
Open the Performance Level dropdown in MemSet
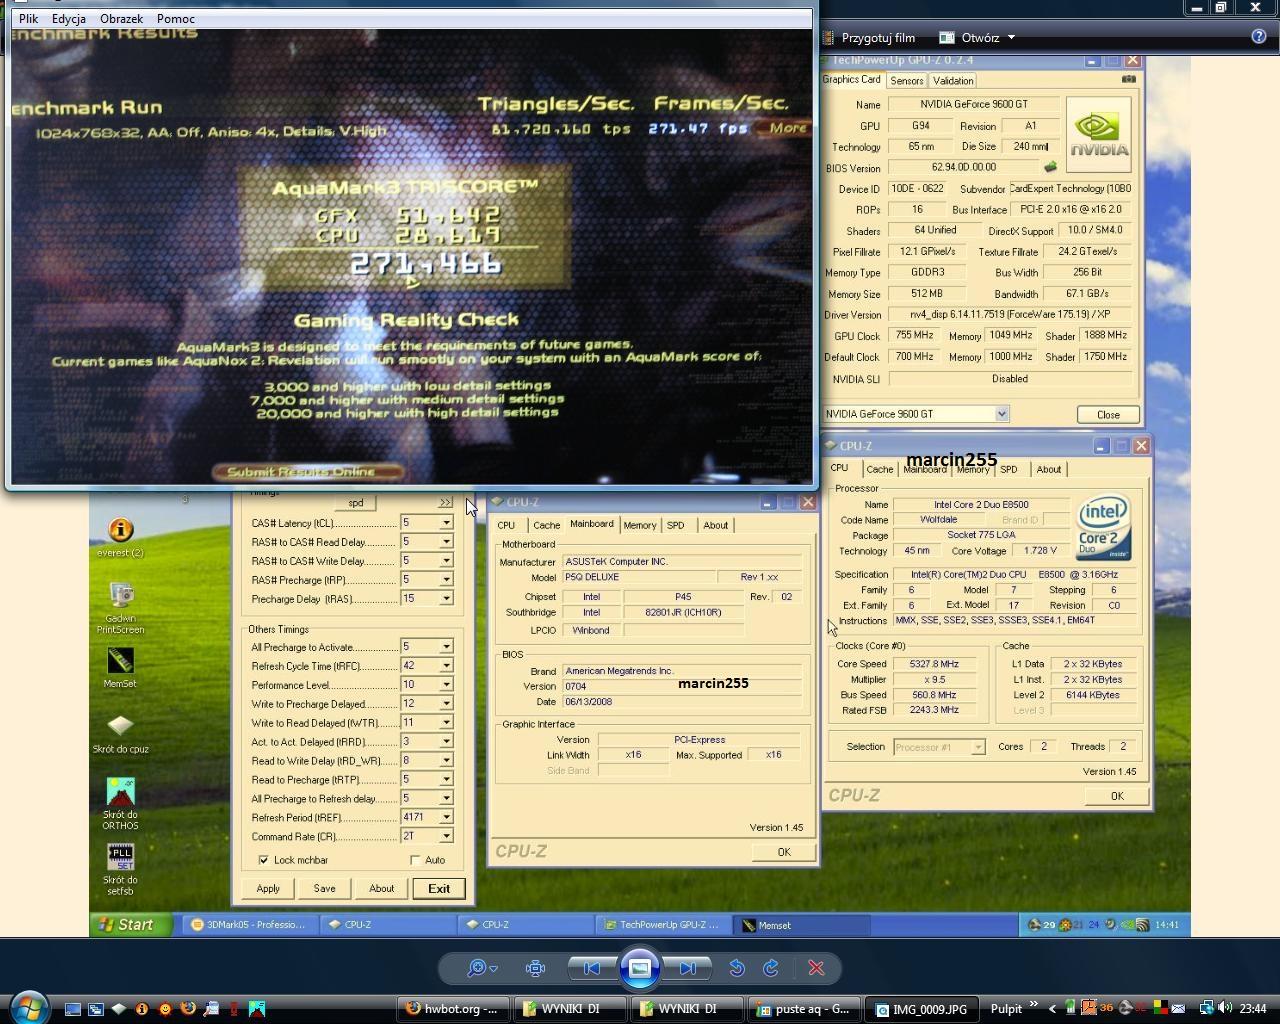pos(446,685)
